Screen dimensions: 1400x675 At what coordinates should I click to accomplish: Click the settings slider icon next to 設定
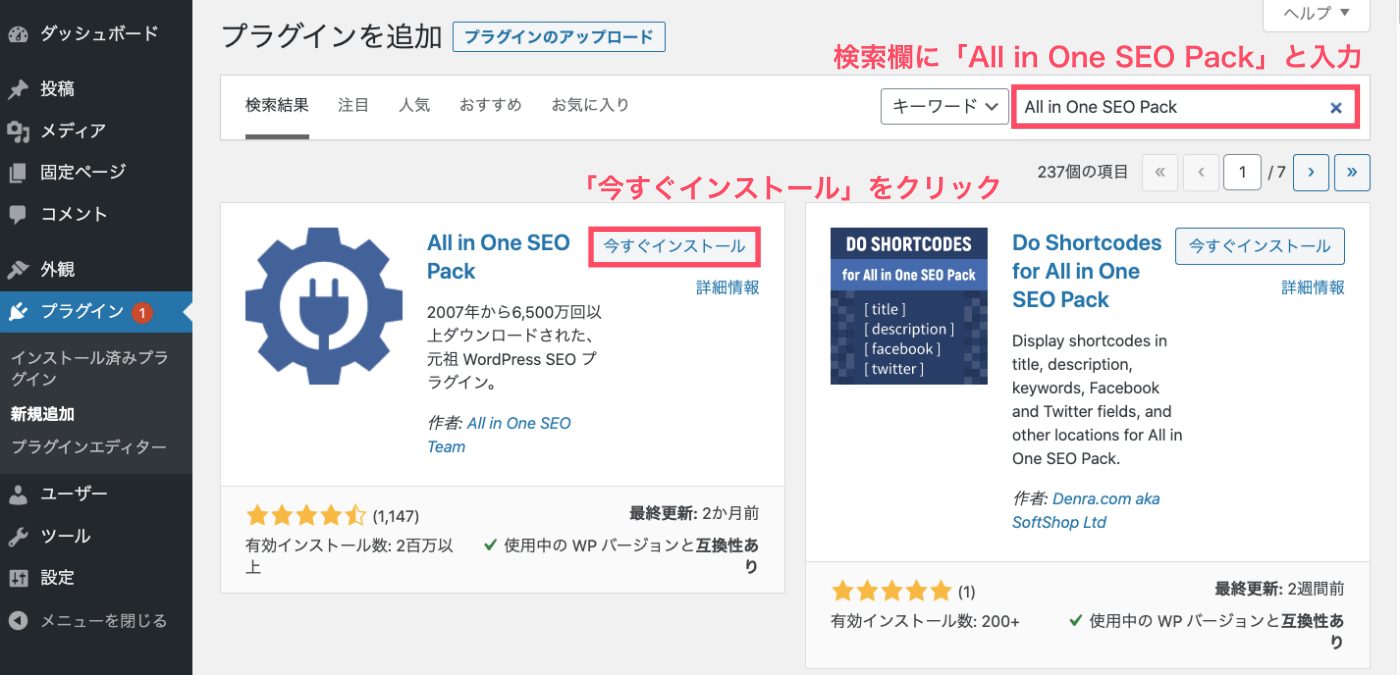[x=18, y=578]
